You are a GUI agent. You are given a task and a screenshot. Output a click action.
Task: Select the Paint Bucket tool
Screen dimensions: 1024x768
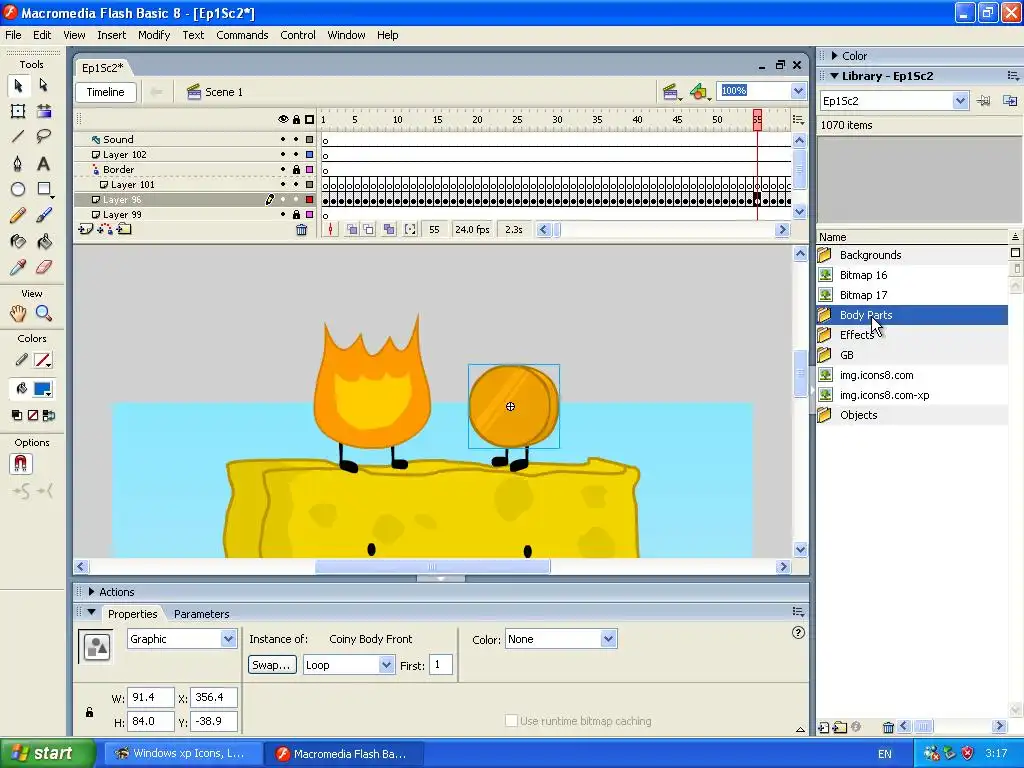(44, 242)
